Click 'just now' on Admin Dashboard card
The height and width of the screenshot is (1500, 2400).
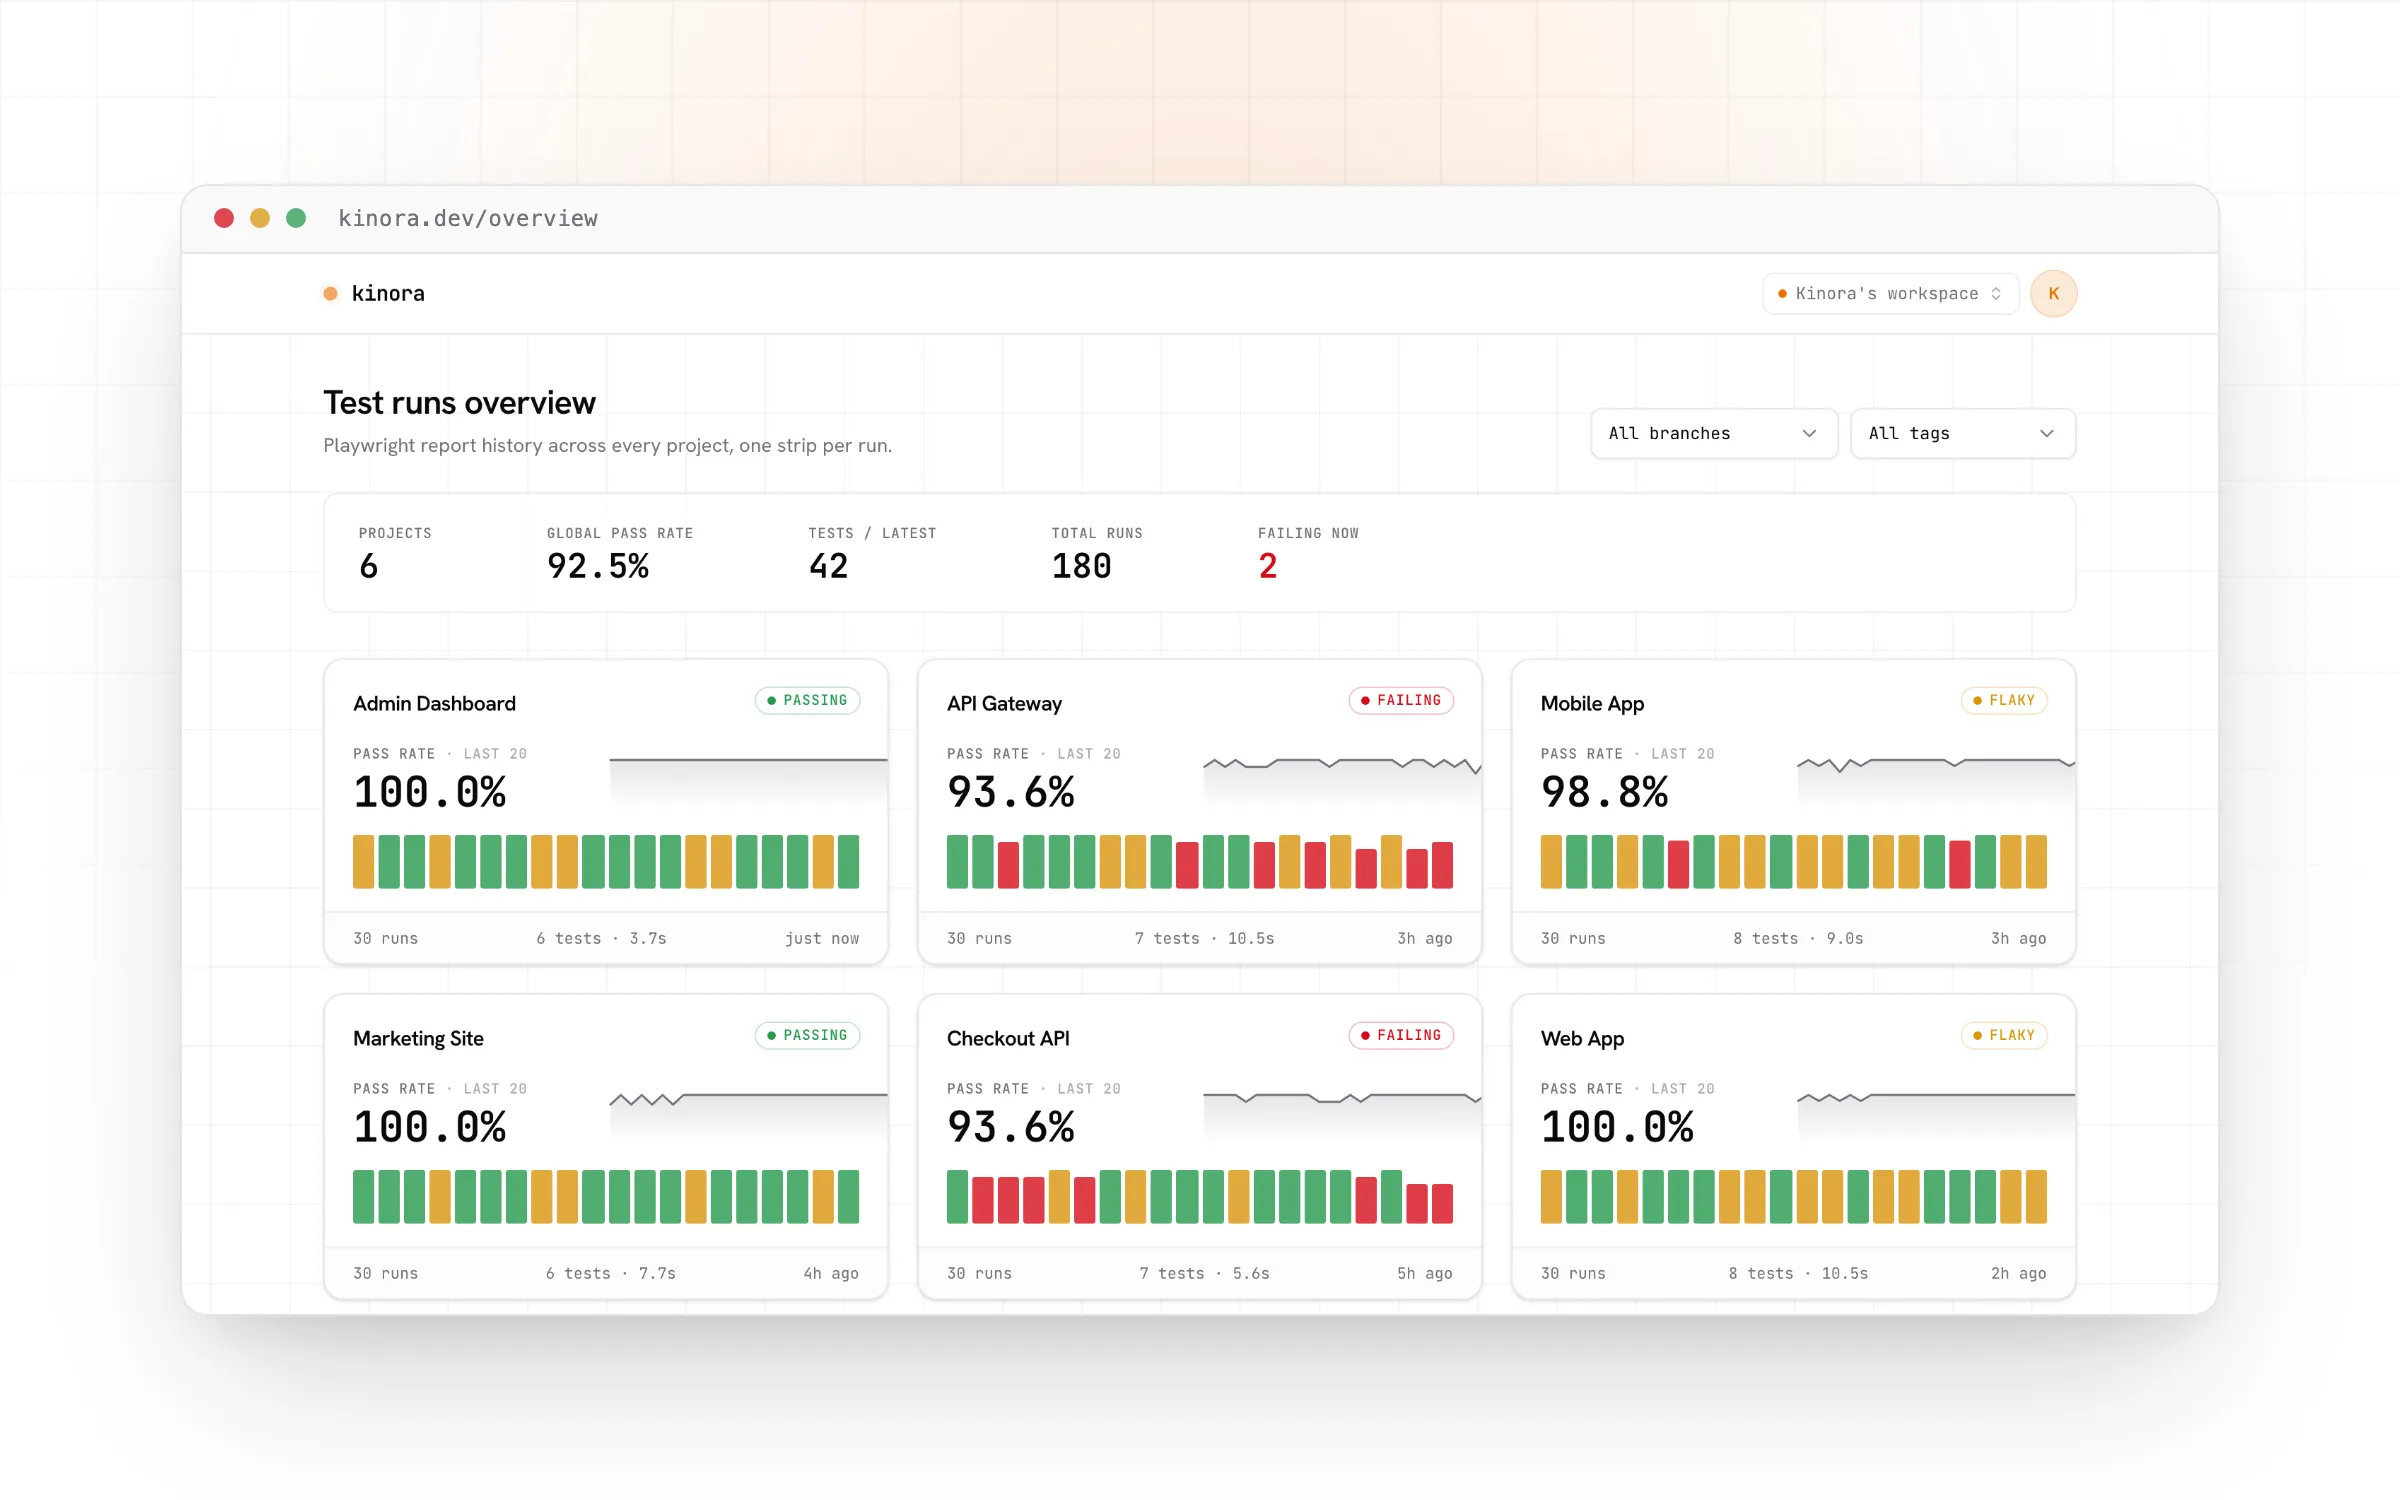point(822,938)
